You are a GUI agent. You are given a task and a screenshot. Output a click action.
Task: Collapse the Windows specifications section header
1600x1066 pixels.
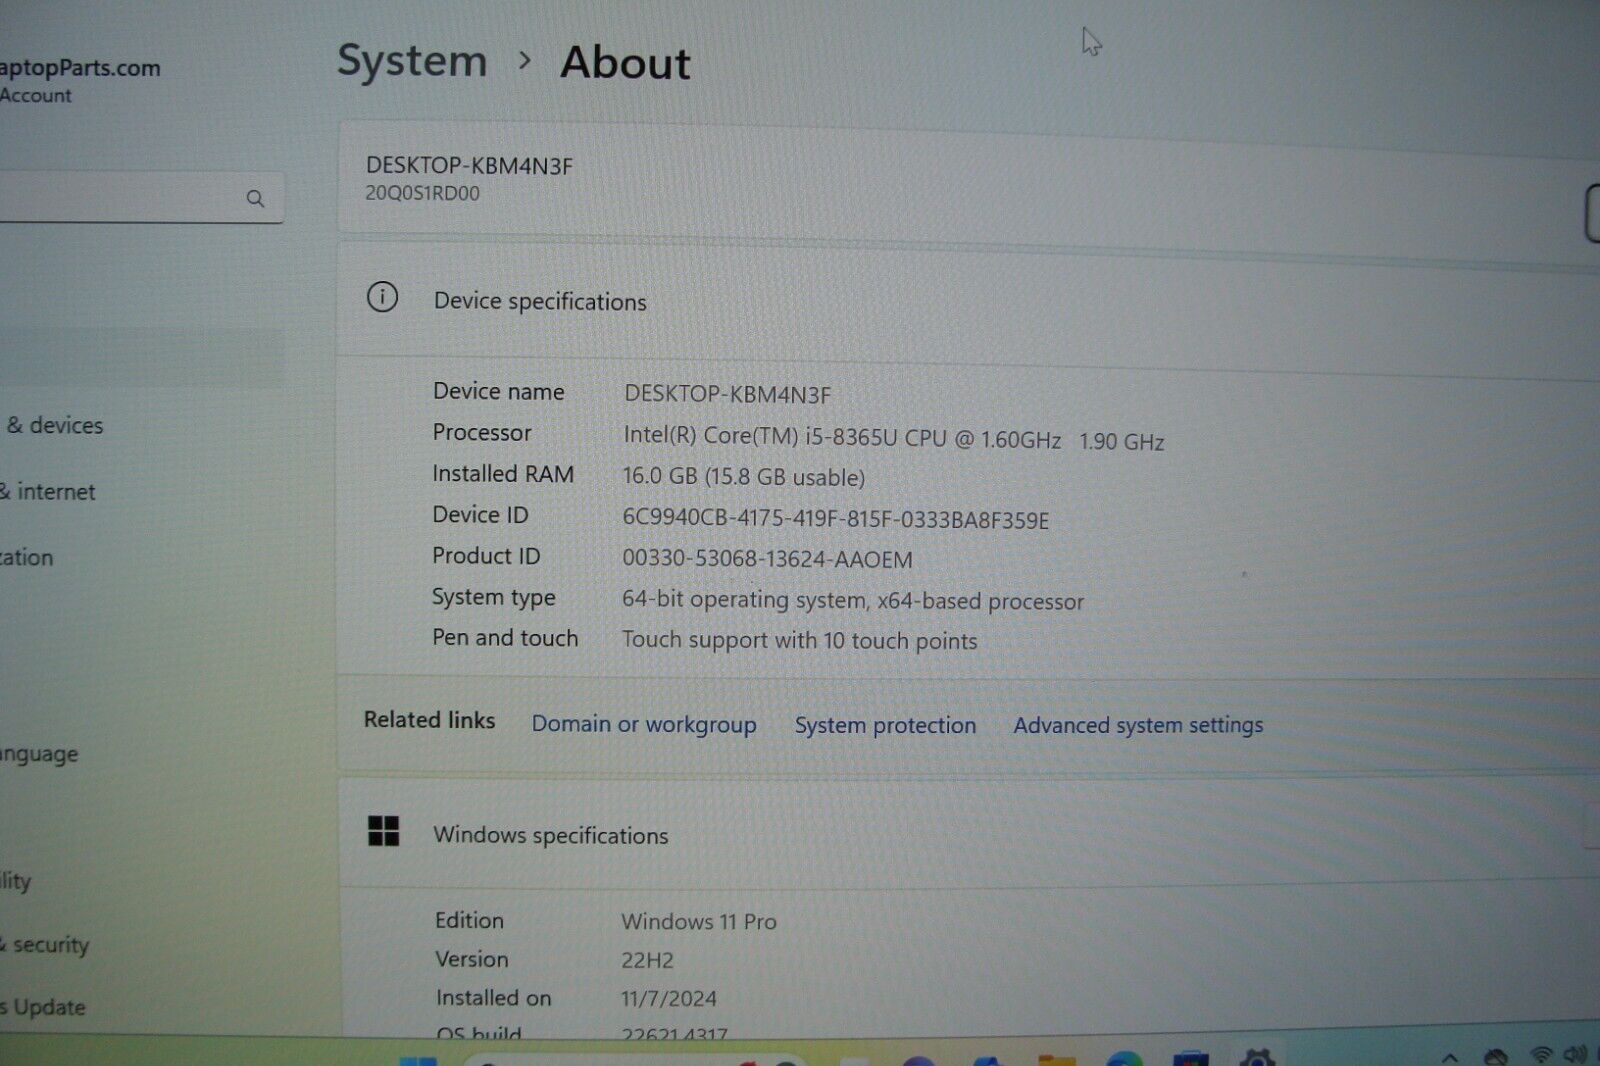968,834
